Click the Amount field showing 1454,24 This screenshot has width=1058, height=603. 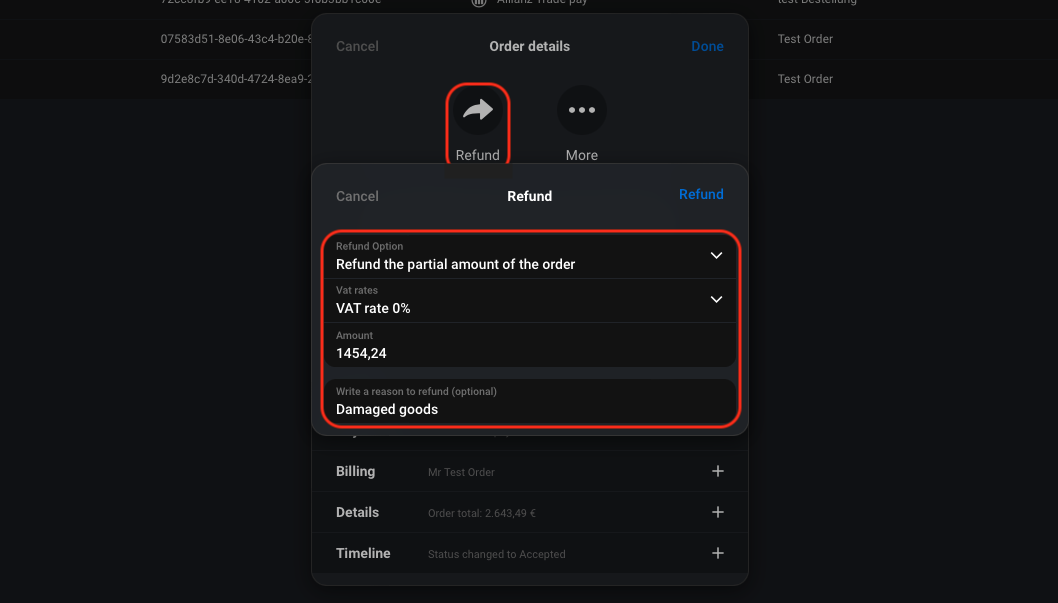(x=530, y=345)
